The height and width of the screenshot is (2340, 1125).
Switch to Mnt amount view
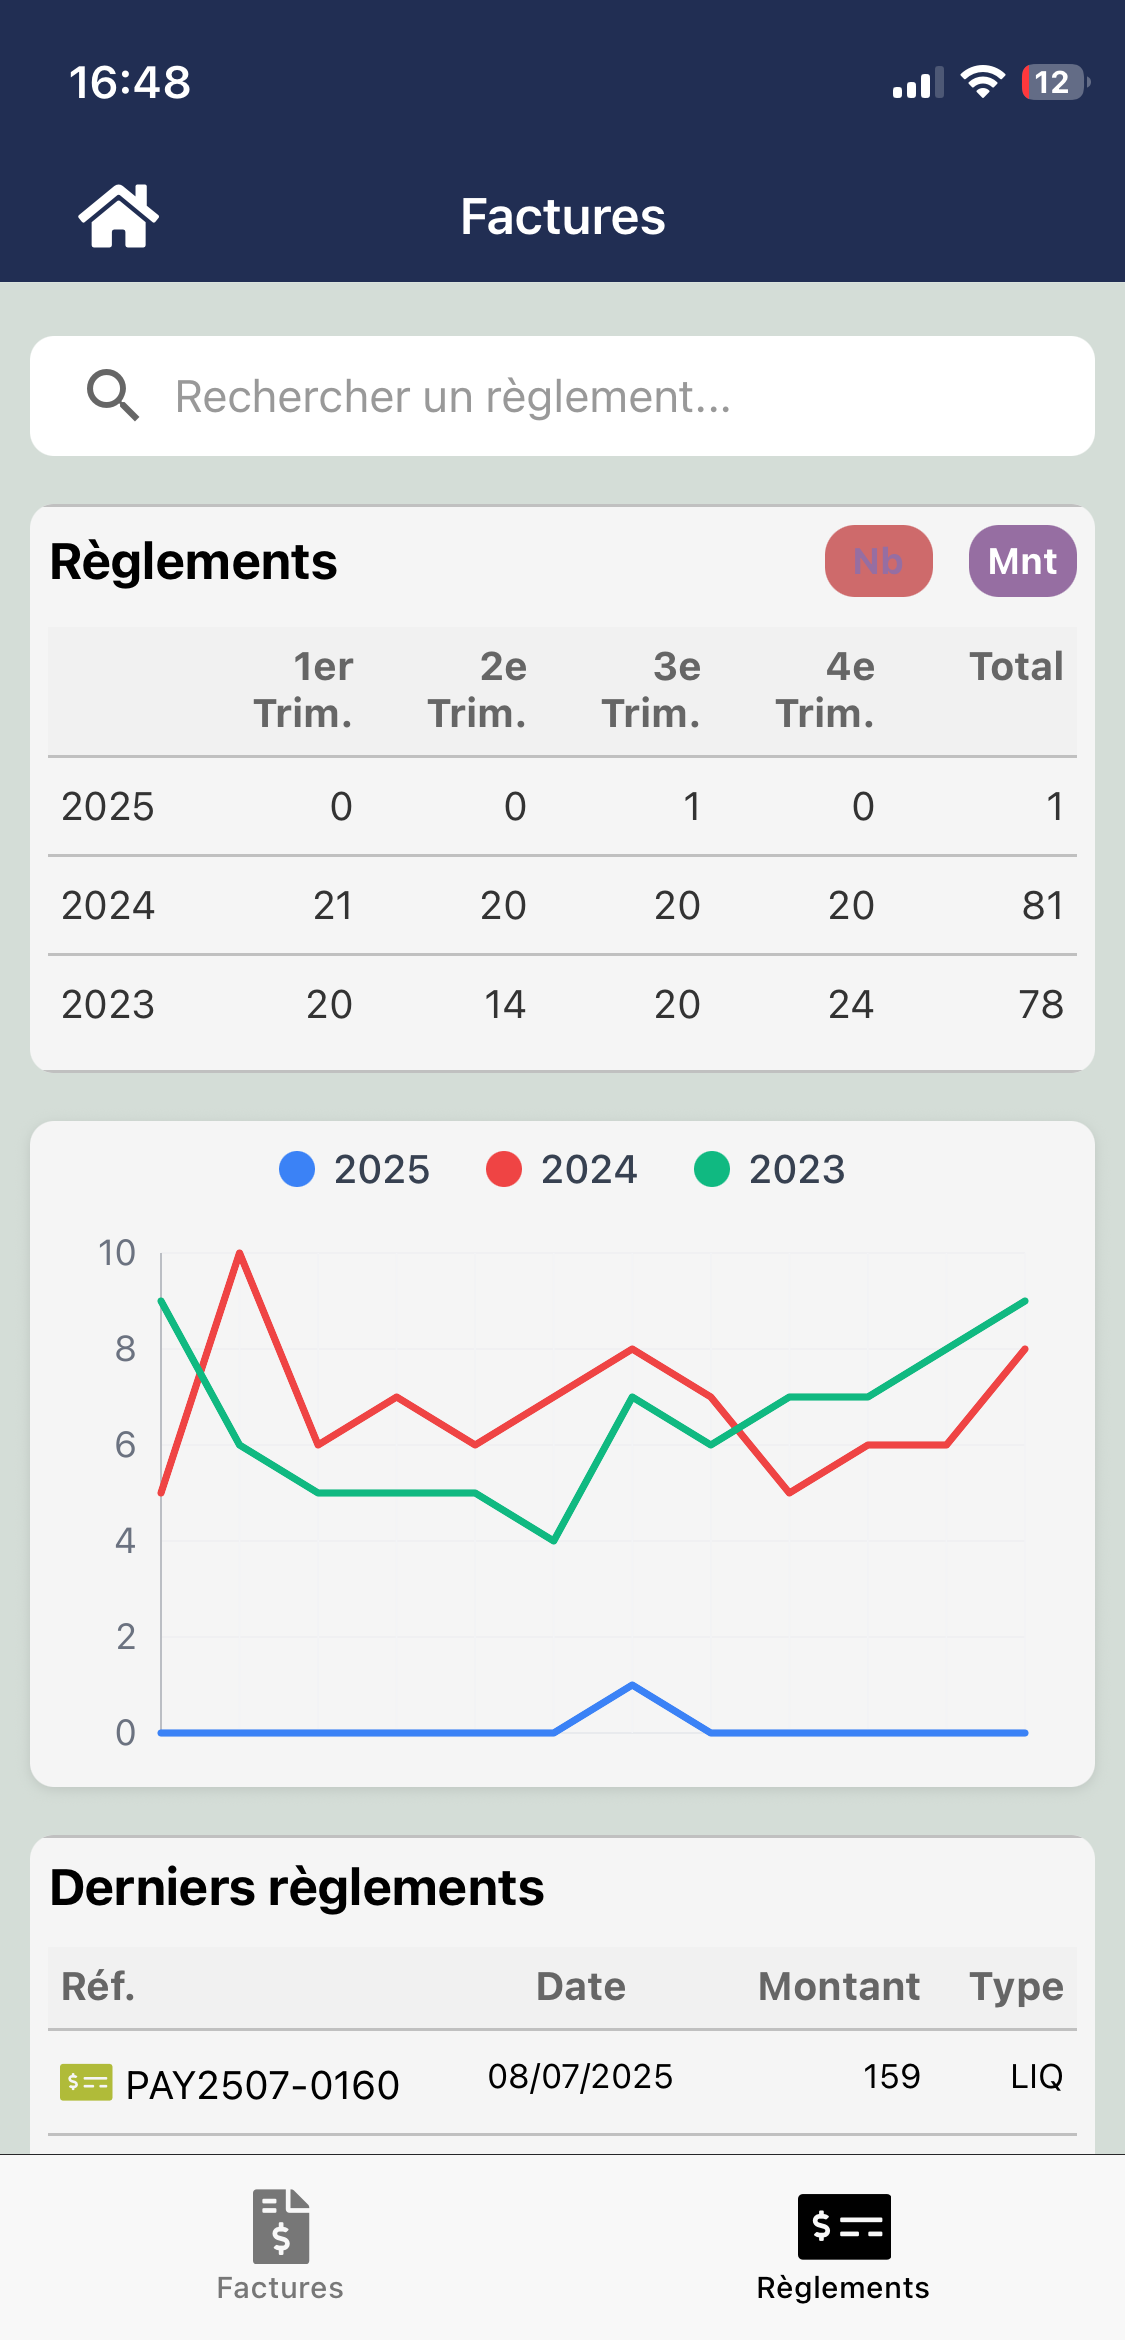tap(1022, 561)
